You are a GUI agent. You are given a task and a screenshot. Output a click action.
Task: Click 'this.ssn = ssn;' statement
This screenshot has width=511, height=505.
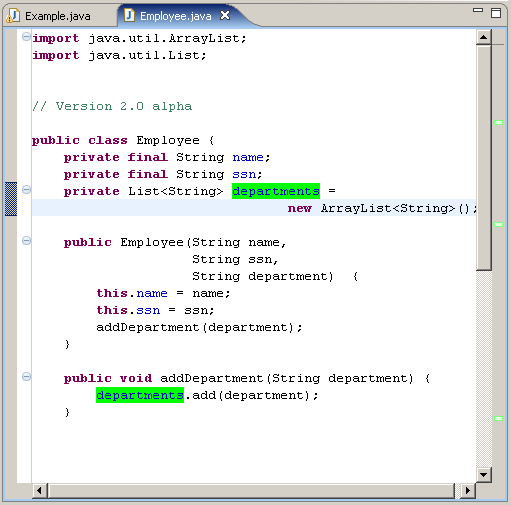(x=155, y=310)
